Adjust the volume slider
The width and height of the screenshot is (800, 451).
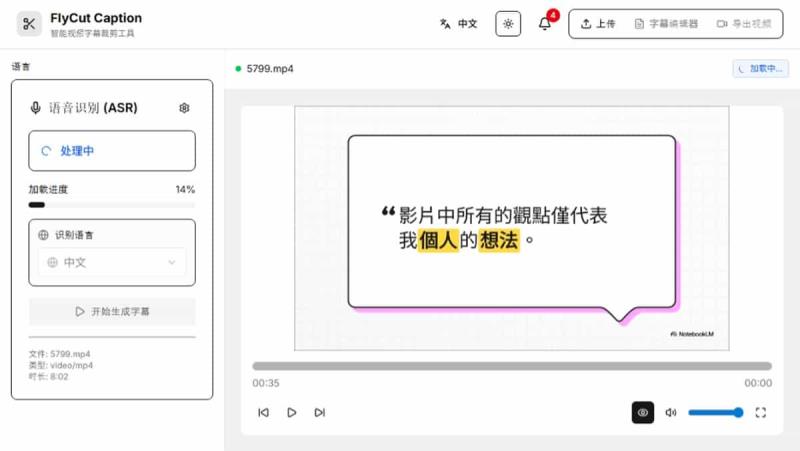(x=715, y=412)
